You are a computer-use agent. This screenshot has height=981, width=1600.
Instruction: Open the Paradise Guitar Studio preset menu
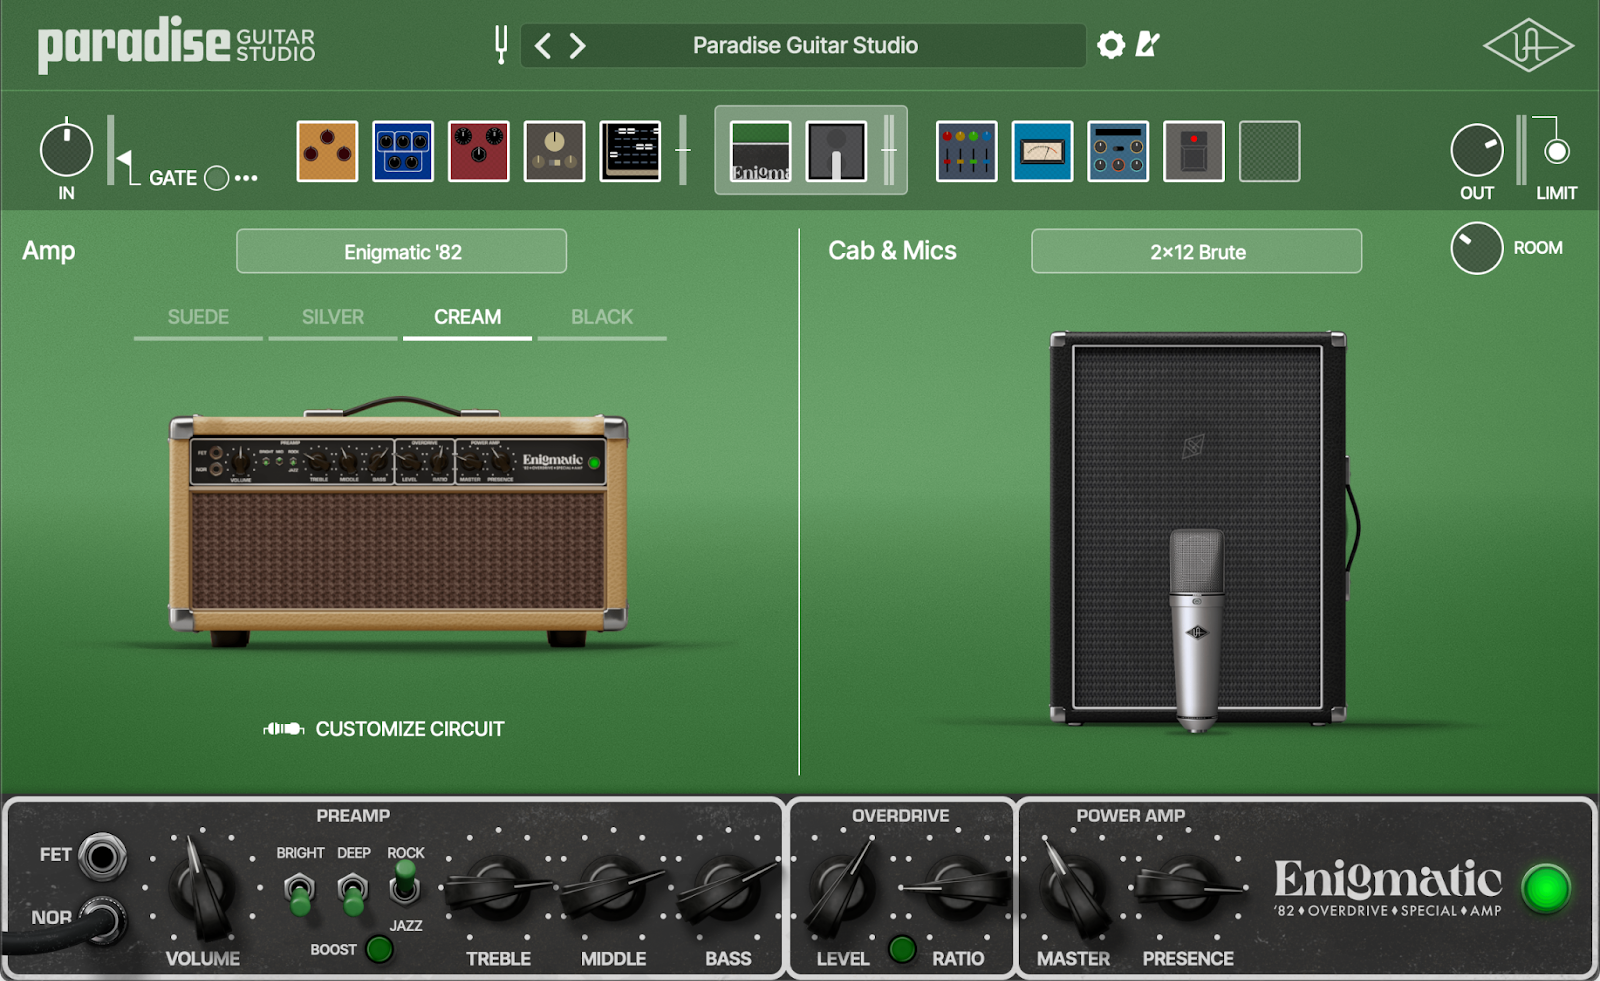coord(804,46)
